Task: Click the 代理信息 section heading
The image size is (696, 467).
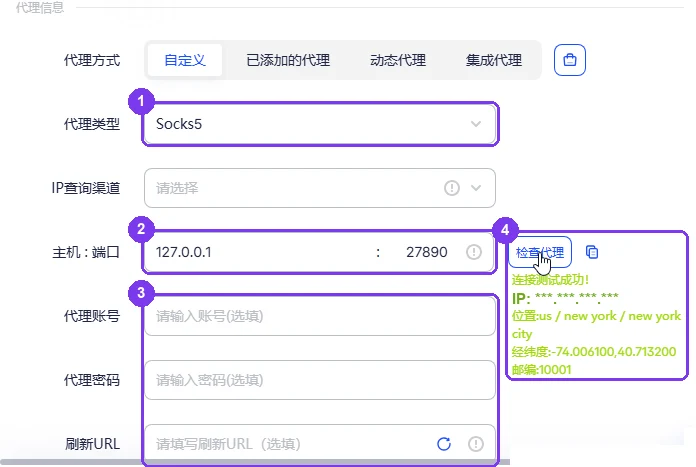Action: pyautogui.click(x=40, y=7)
